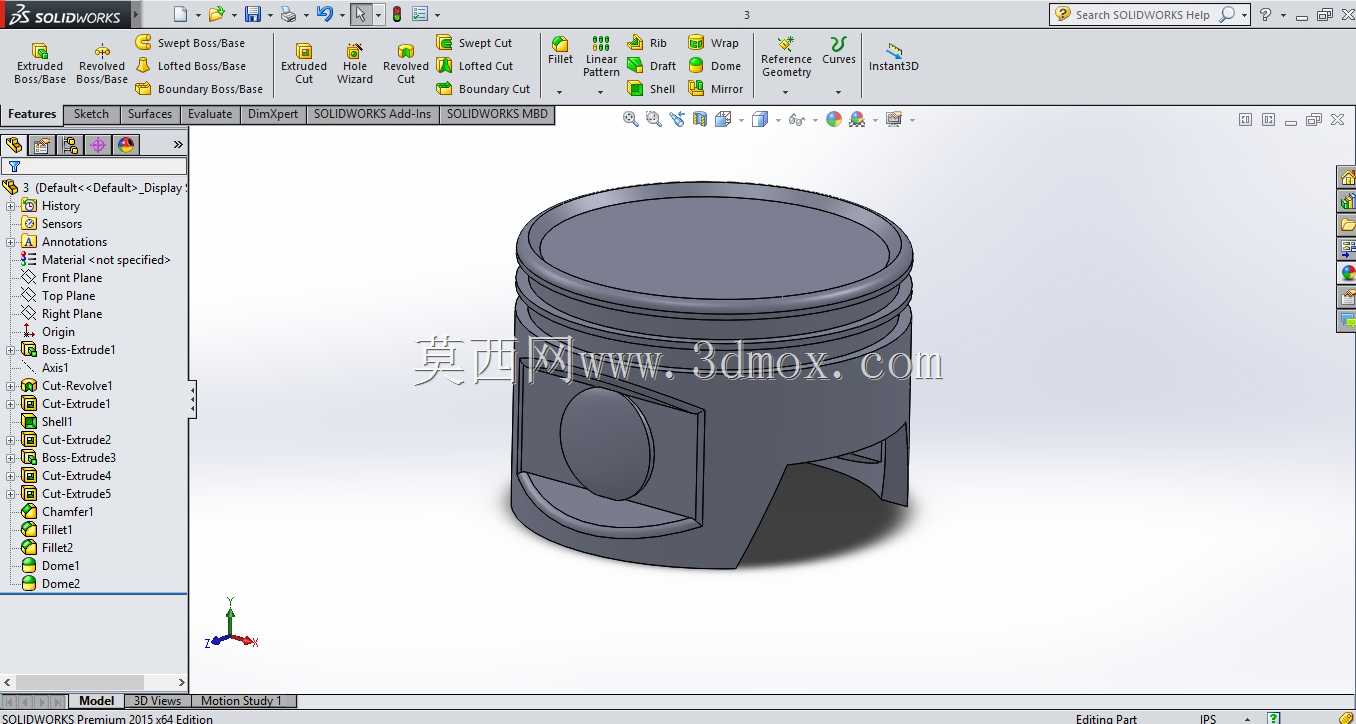Expand the History node
The height and width of the screenshot is (724, 1356).
(11, 206)
